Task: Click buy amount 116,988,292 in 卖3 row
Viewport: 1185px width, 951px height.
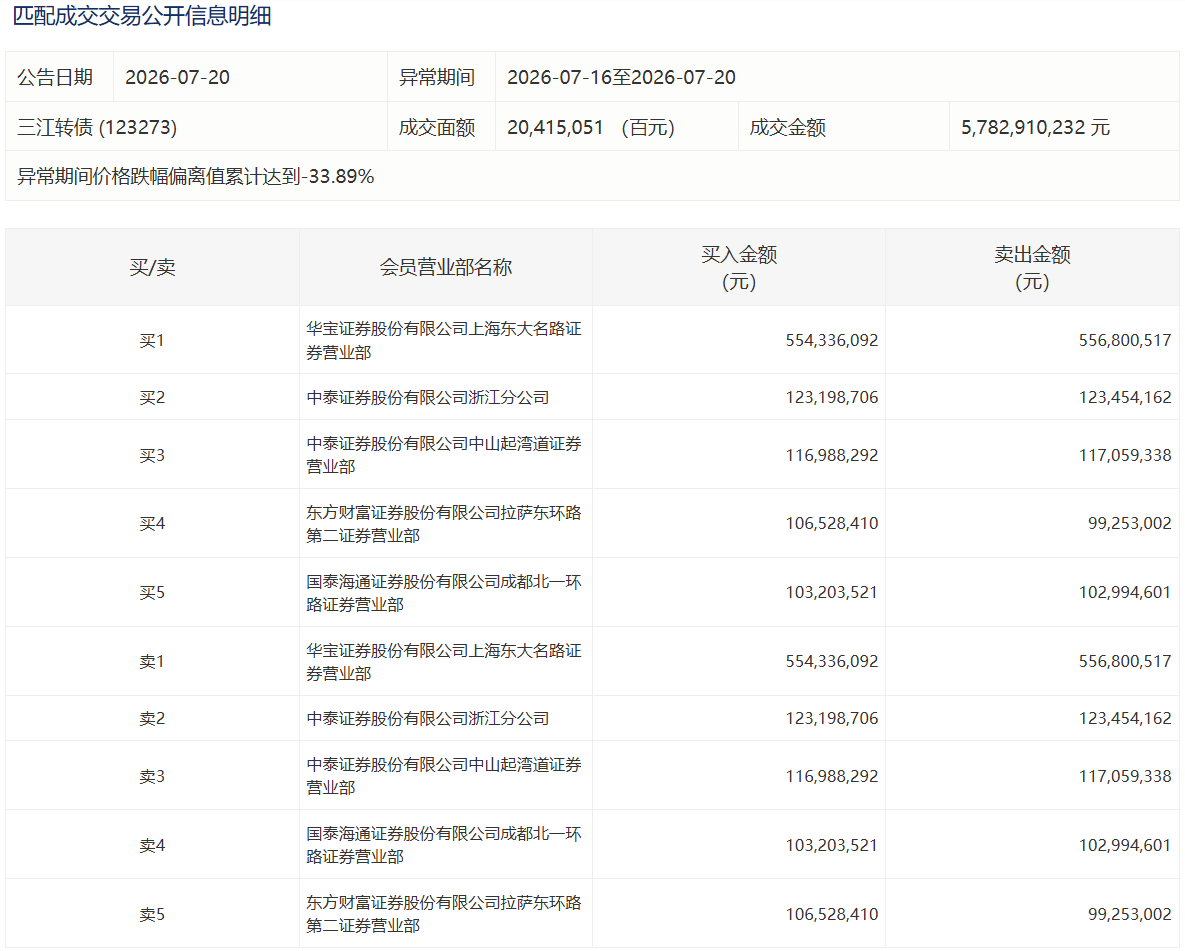Action: coord(831,776)
